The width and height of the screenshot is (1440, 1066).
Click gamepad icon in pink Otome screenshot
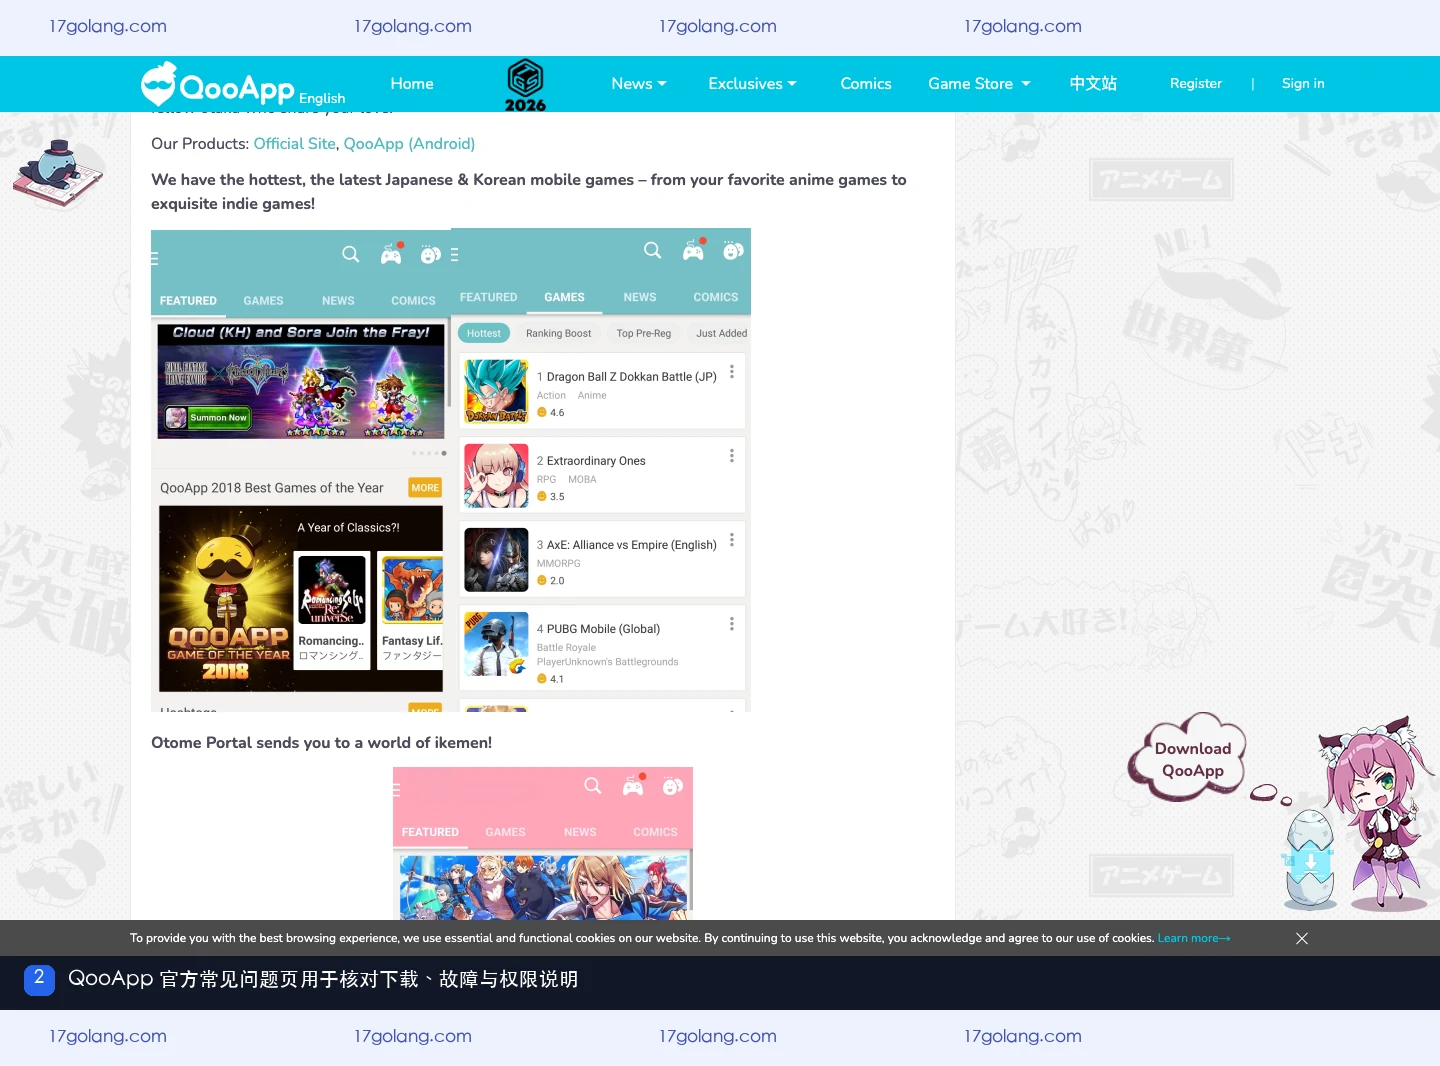point(633,786)
